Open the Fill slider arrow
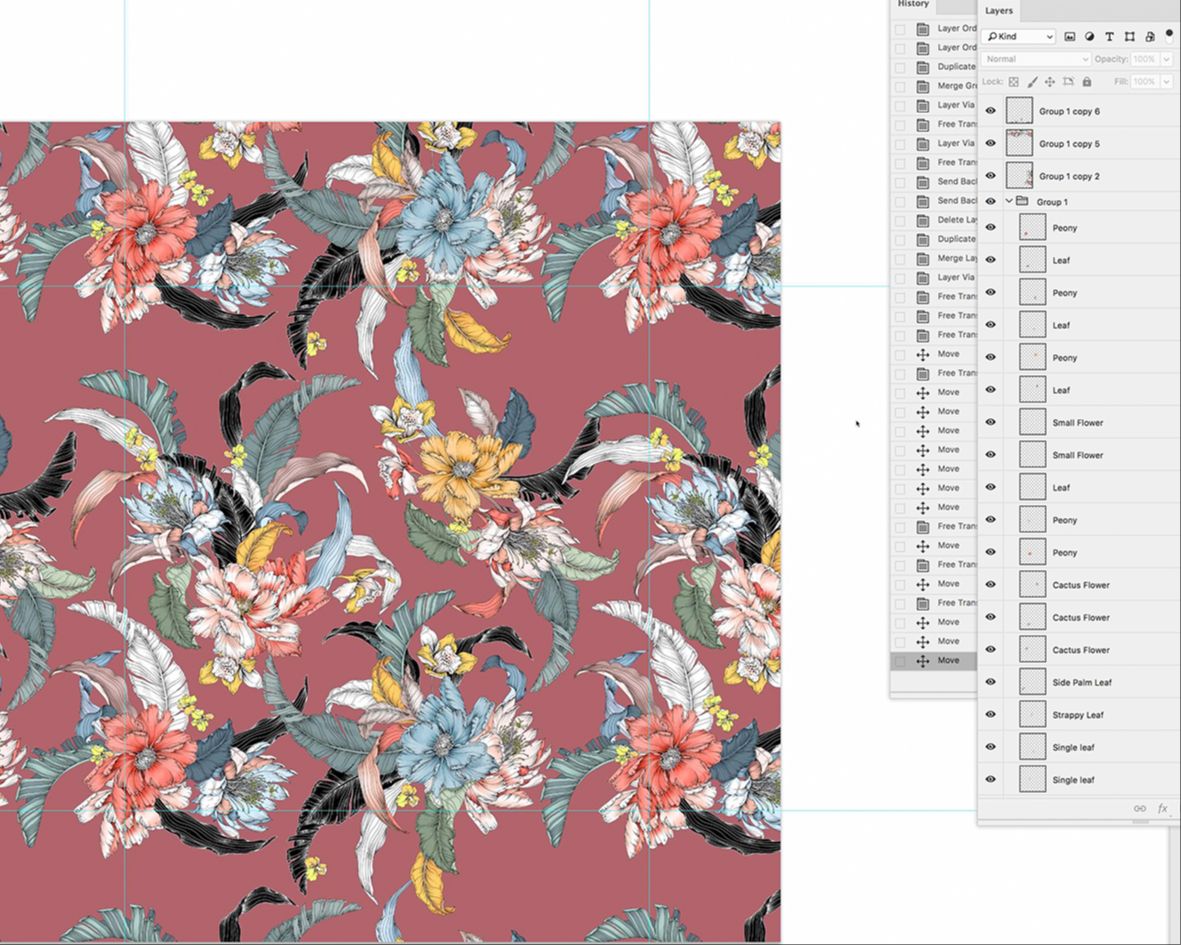 click(1167, 81)
